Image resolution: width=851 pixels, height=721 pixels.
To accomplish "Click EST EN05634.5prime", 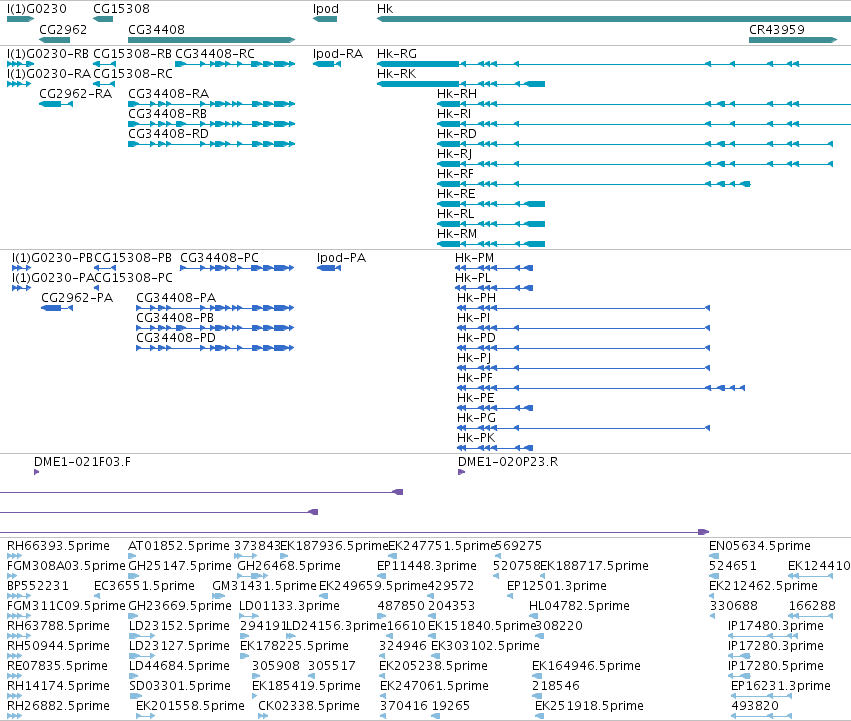I will tap(760, 546).
